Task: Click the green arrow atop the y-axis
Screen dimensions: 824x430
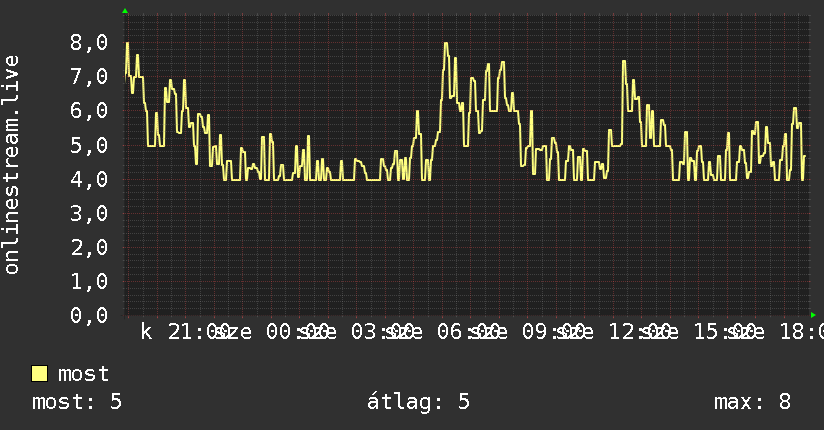Action: click(125, 11)
